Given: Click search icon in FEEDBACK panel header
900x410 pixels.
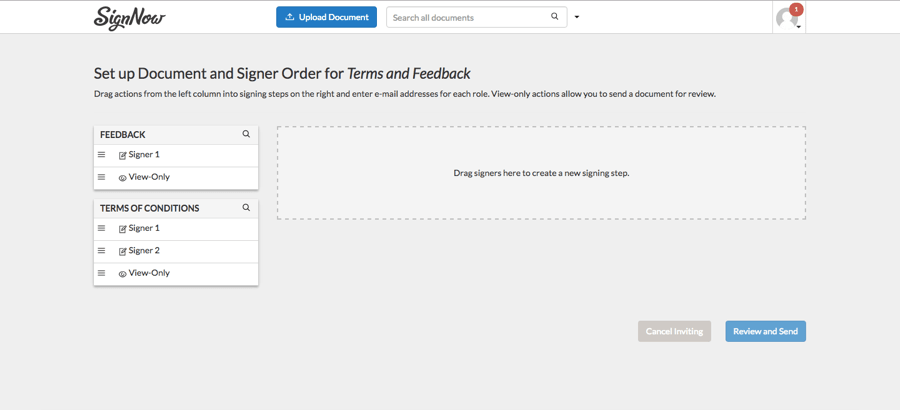Looking at the screenshot, I should 246,134.
